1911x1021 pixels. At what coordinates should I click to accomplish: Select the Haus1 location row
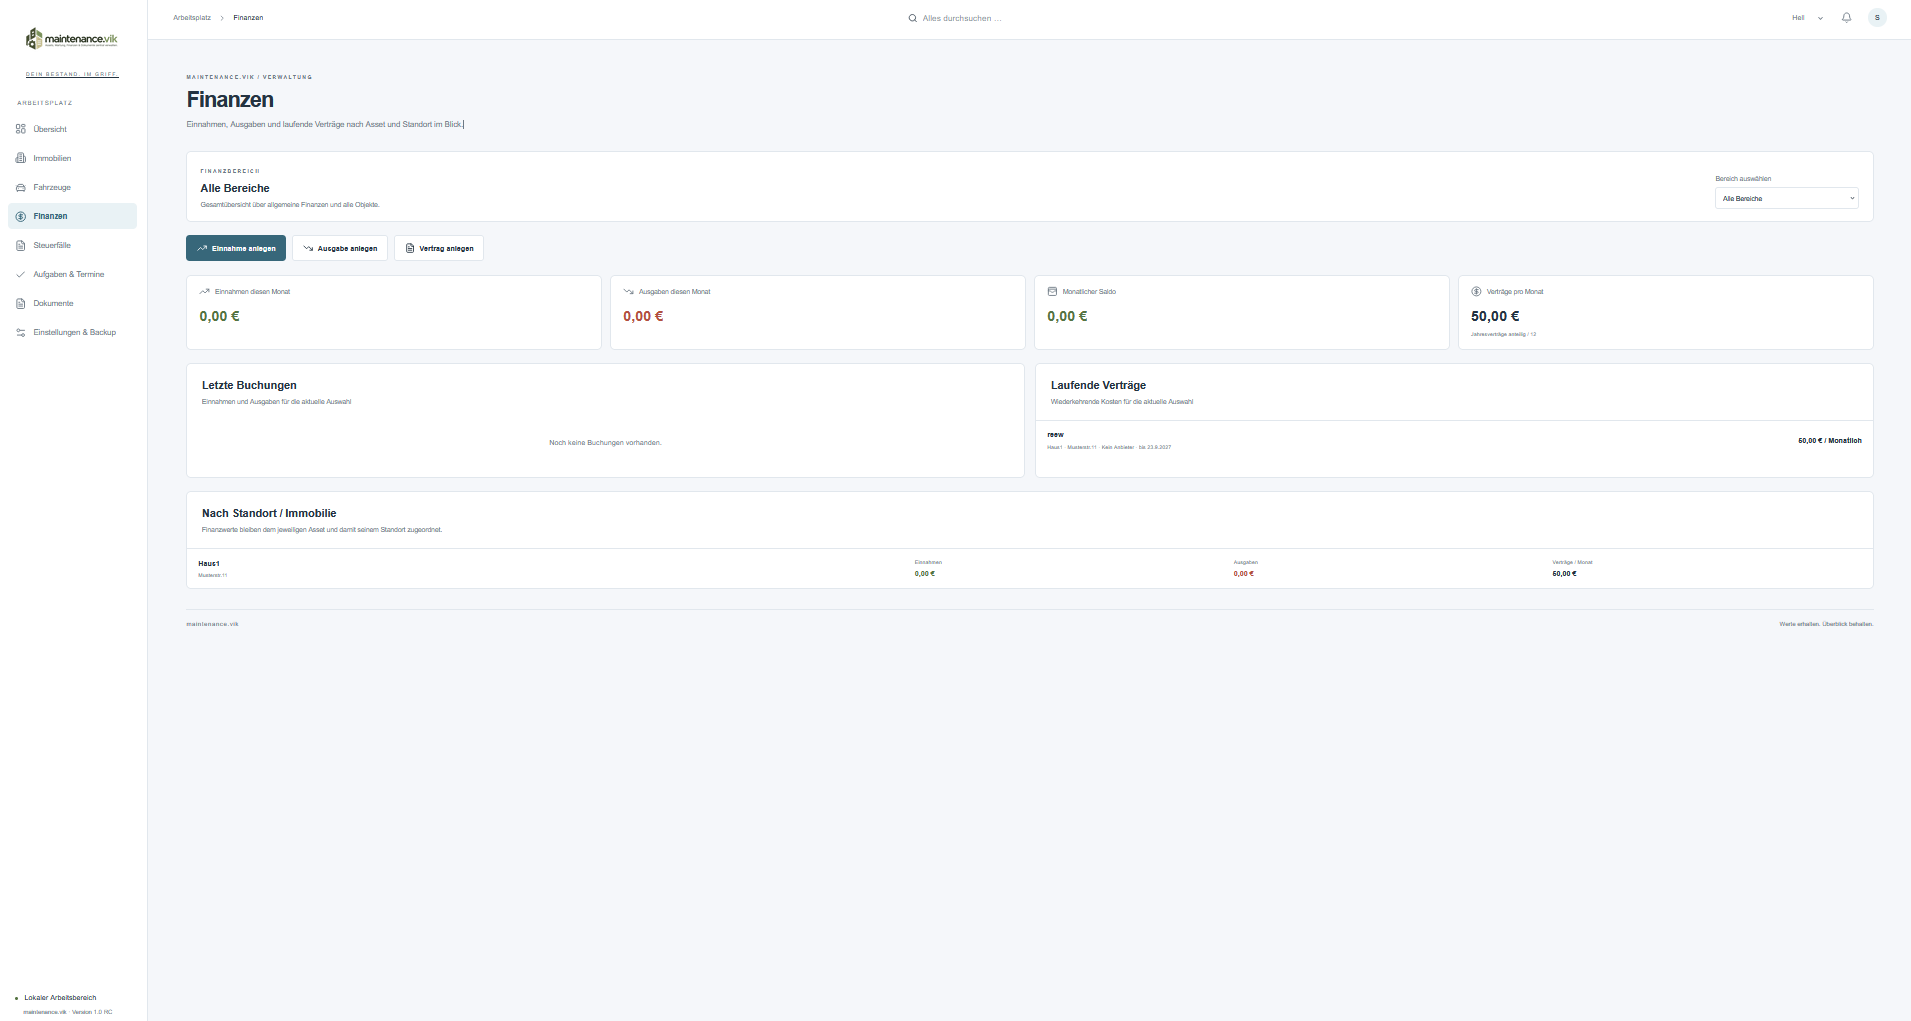click(1030, 568)
